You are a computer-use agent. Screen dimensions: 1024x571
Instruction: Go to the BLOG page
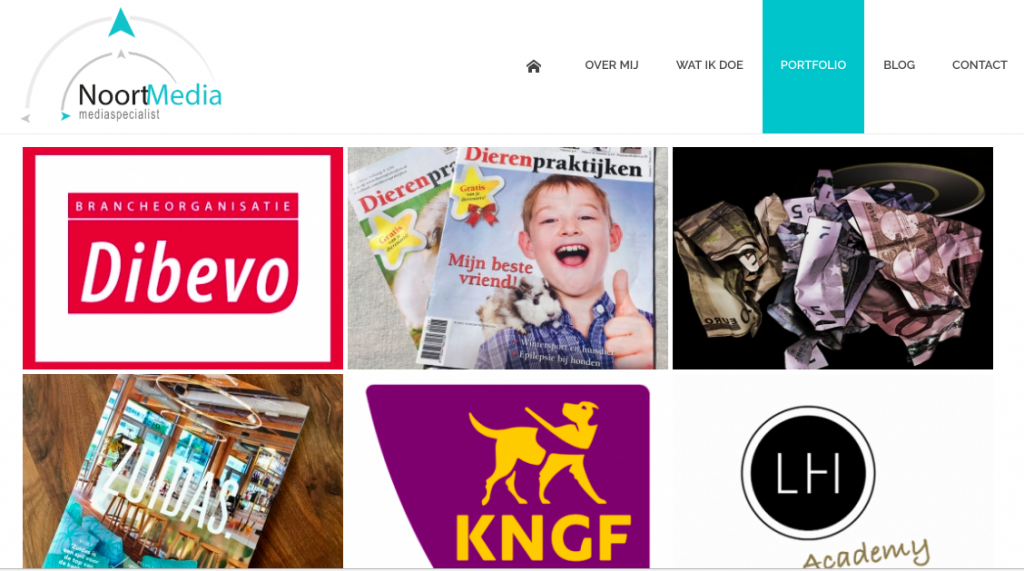[899, 65]
